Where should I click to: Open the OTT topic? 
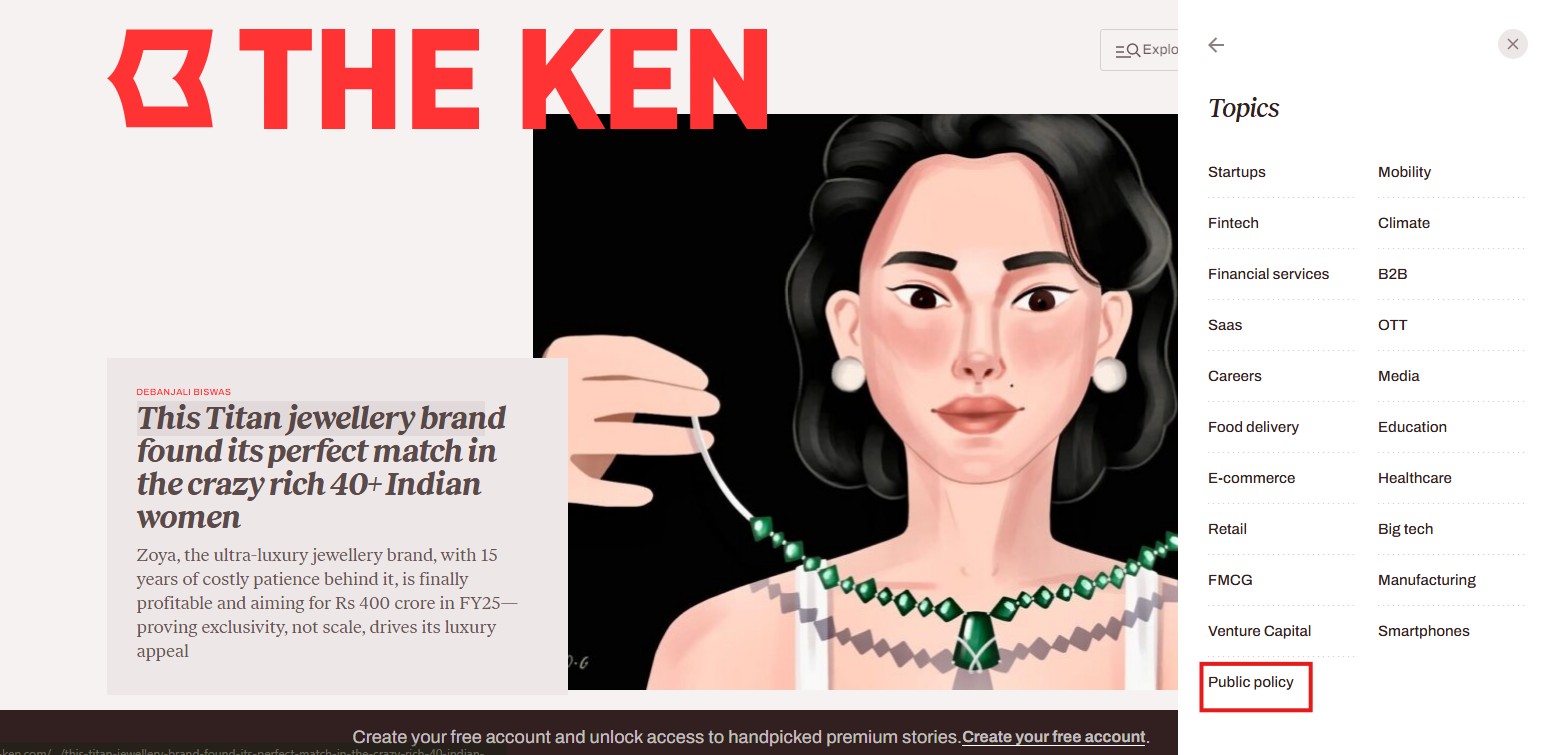(1392, 325)
